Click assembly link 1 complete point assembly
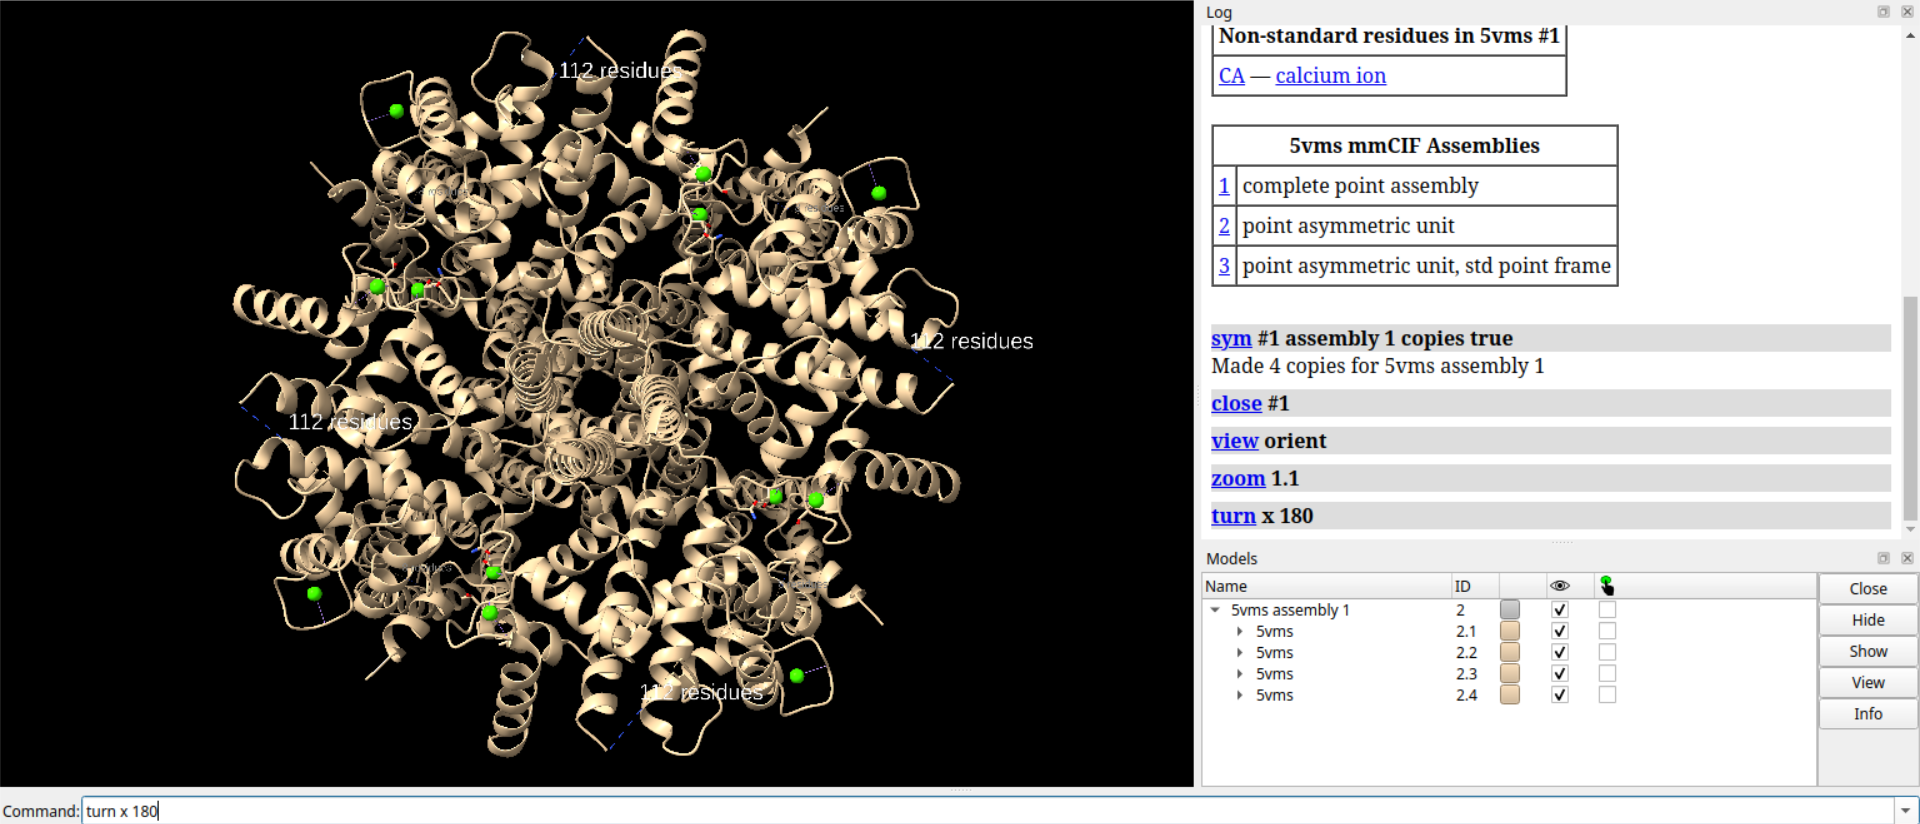The width and height of the screenshot is (1920, 824). (1224, 186)
